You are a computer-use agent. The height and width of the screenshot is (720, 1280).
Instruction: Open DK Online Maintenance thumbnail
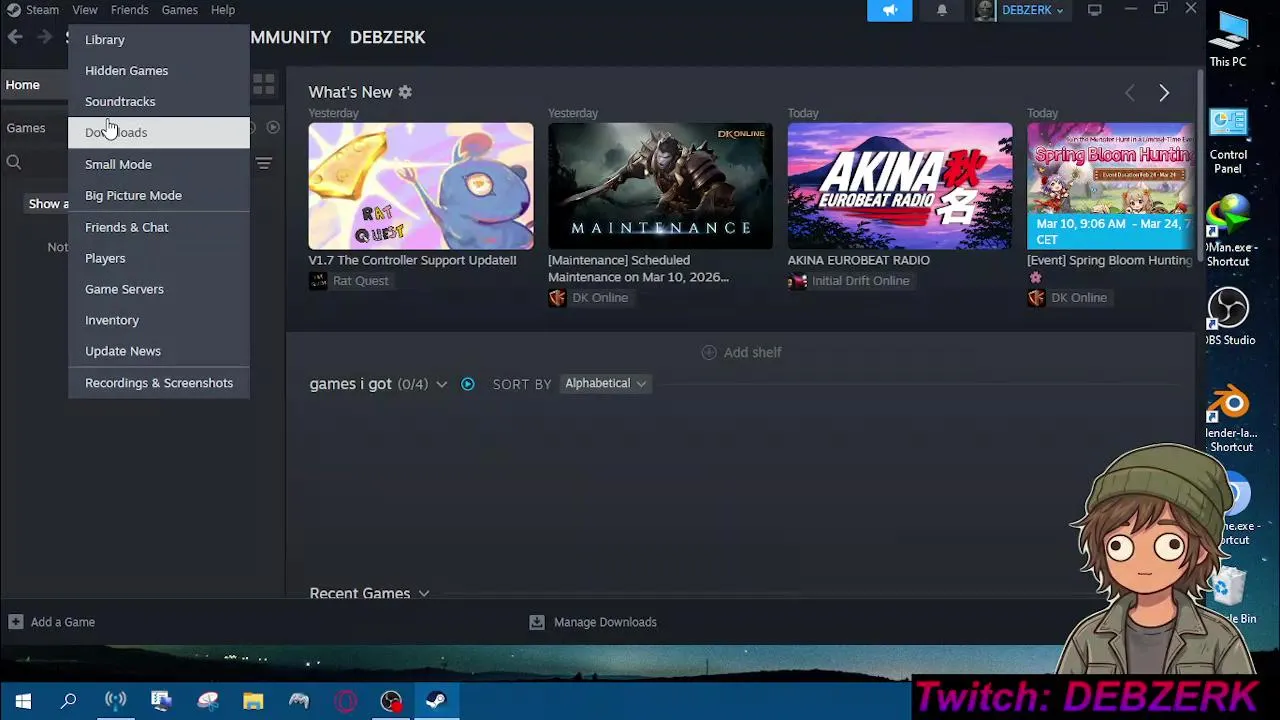click(x=660, y=186)
